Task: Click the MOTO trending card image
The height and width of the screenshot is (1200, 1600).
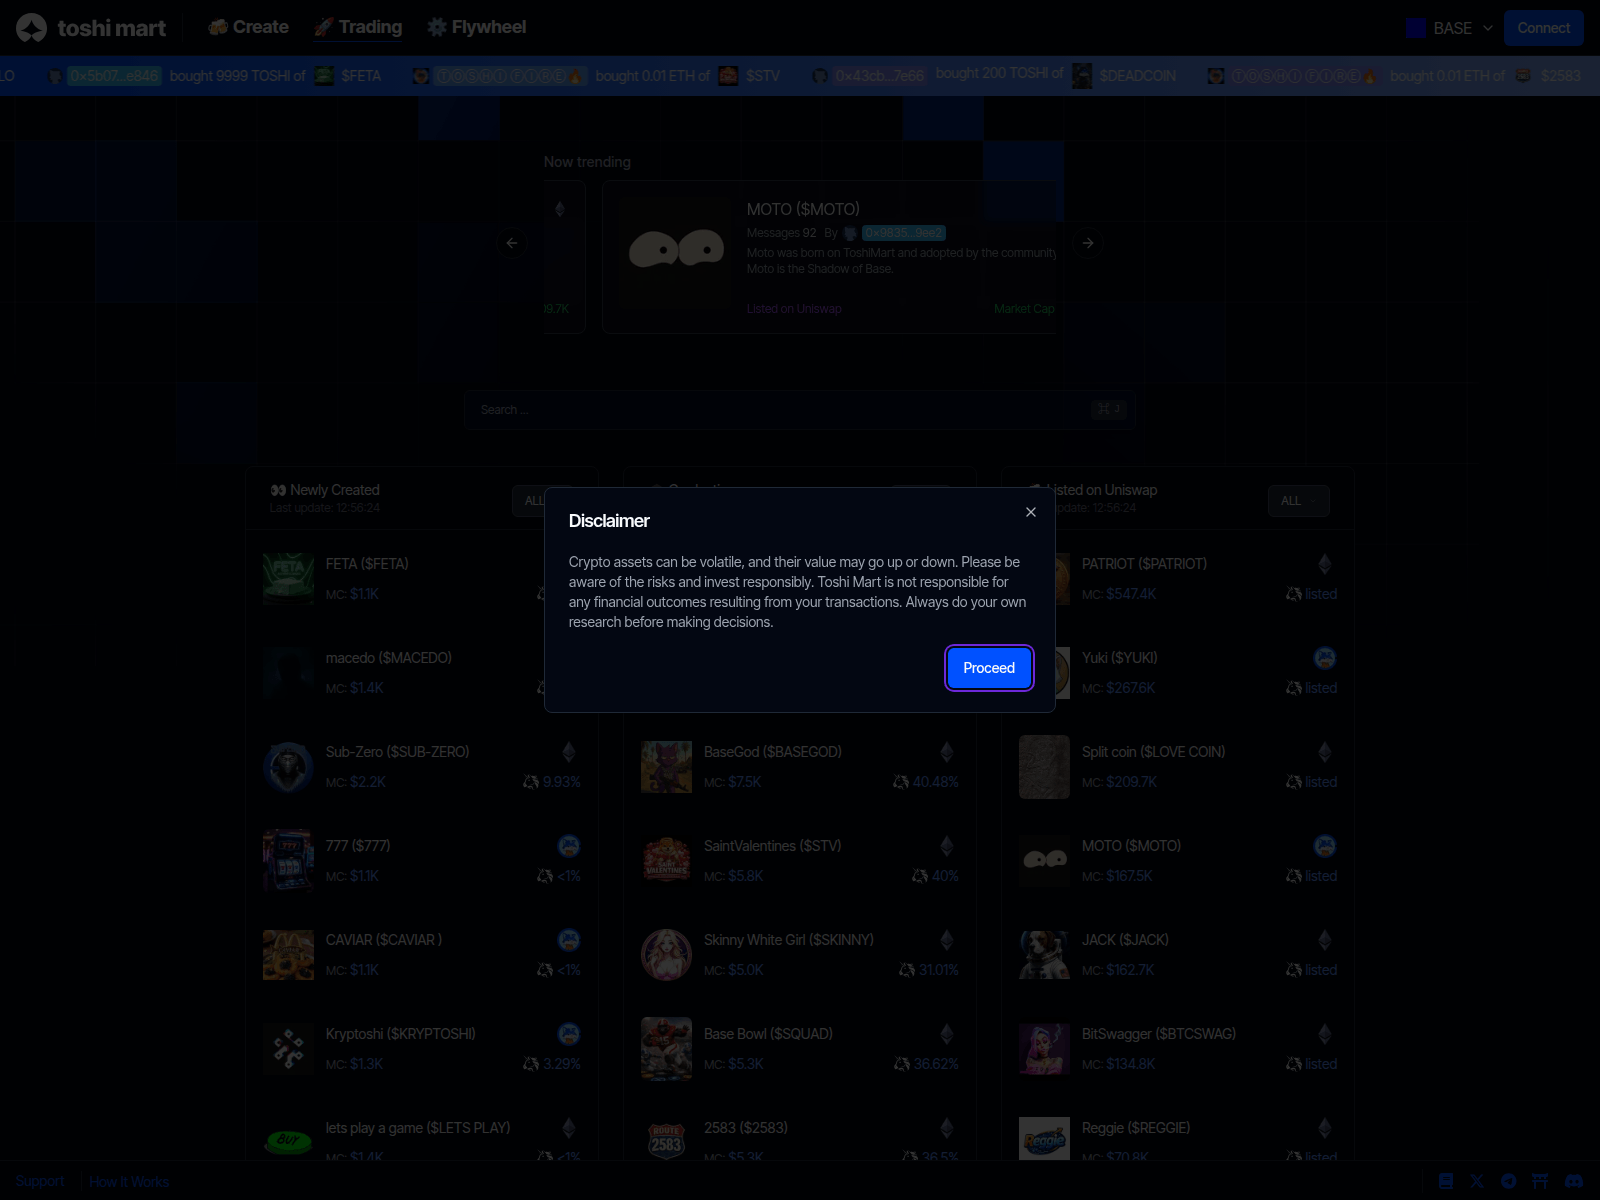Action: click(x=675, y=250)
